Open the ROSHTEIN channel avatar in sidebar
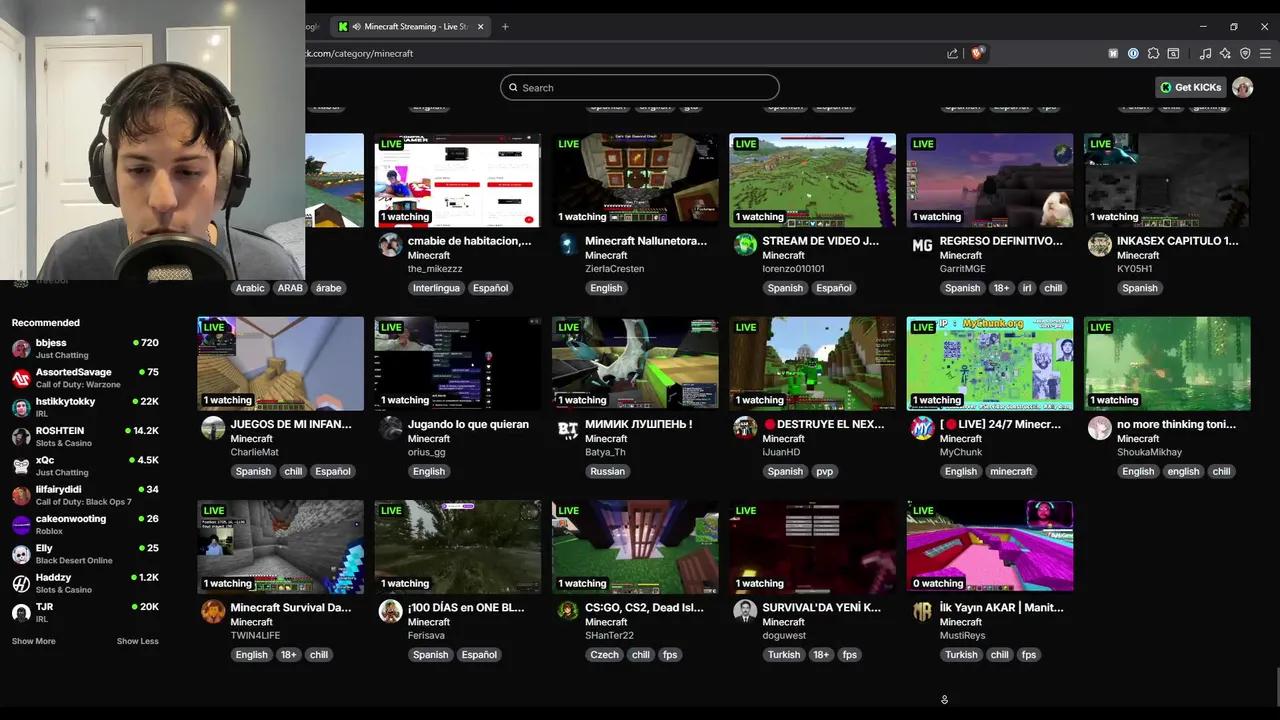1280x720 pixels. [x=21, y=436]
